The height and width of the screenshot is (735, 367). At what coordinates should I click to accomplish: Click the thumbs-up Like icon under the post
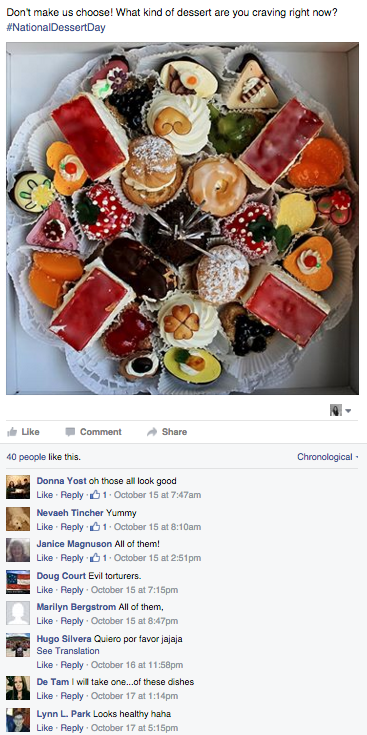point(12,432)
